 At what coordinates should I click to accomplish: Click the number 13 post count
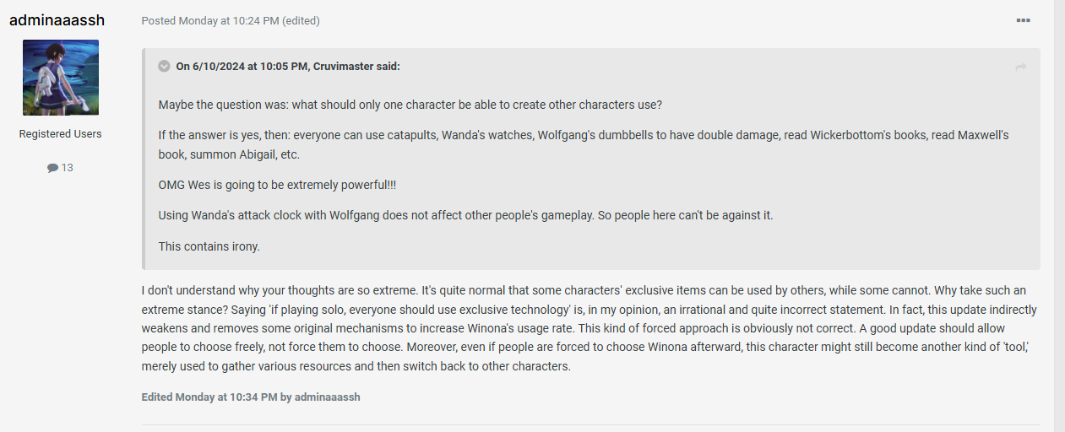tap(67, 168)
